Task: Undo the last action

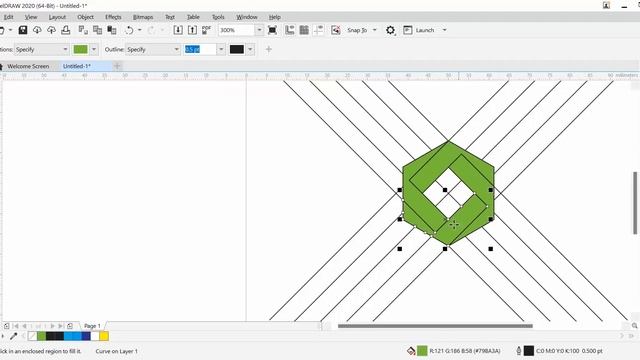Action: 129,30
